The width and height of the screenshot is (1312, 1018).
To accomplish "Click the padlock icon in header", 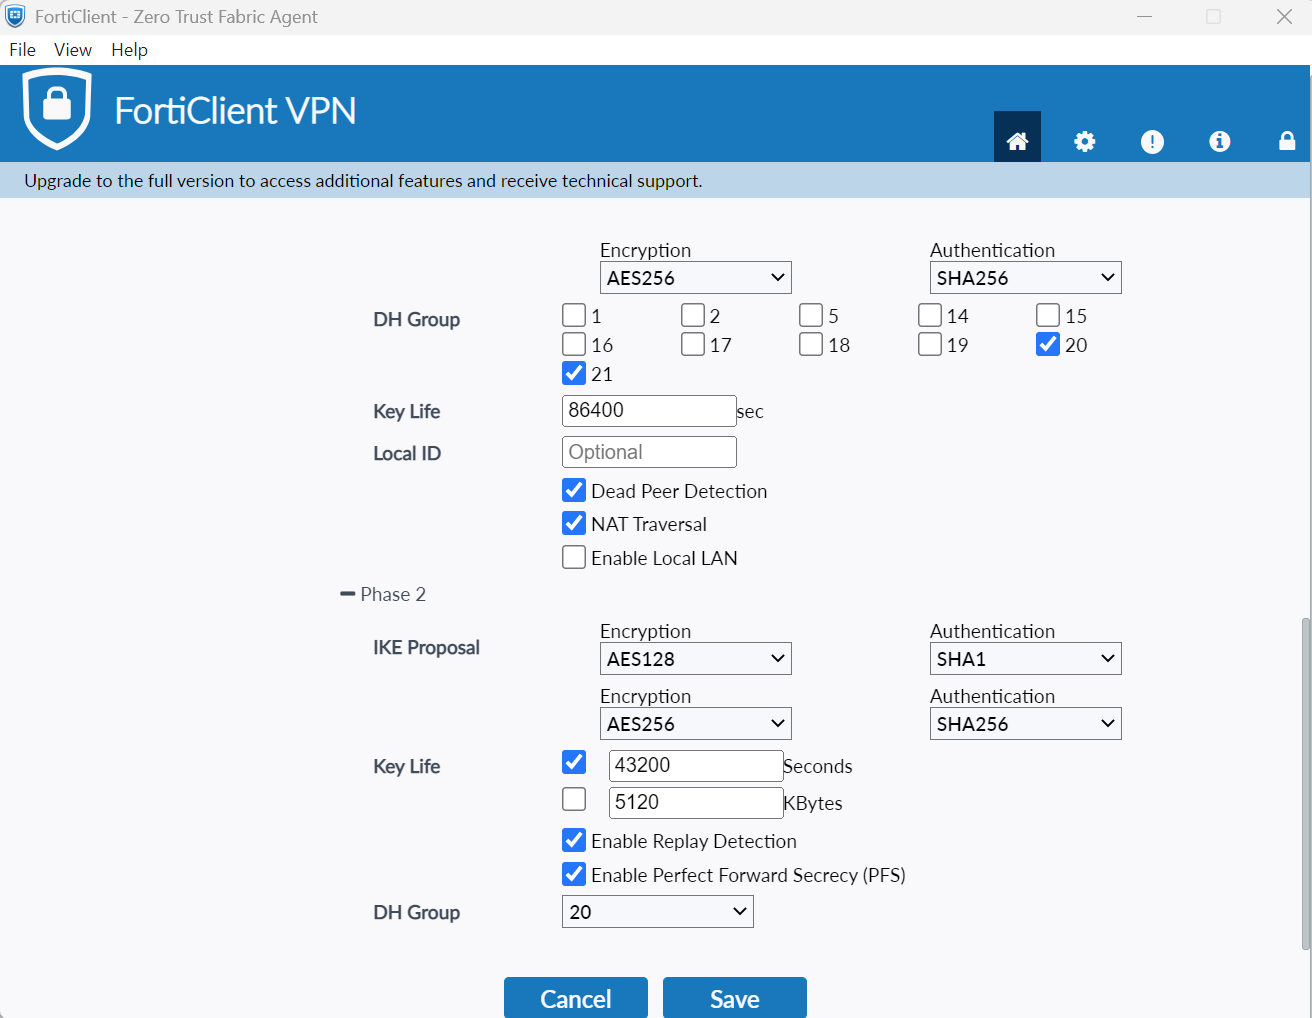I will click(x=1287, y=141).
